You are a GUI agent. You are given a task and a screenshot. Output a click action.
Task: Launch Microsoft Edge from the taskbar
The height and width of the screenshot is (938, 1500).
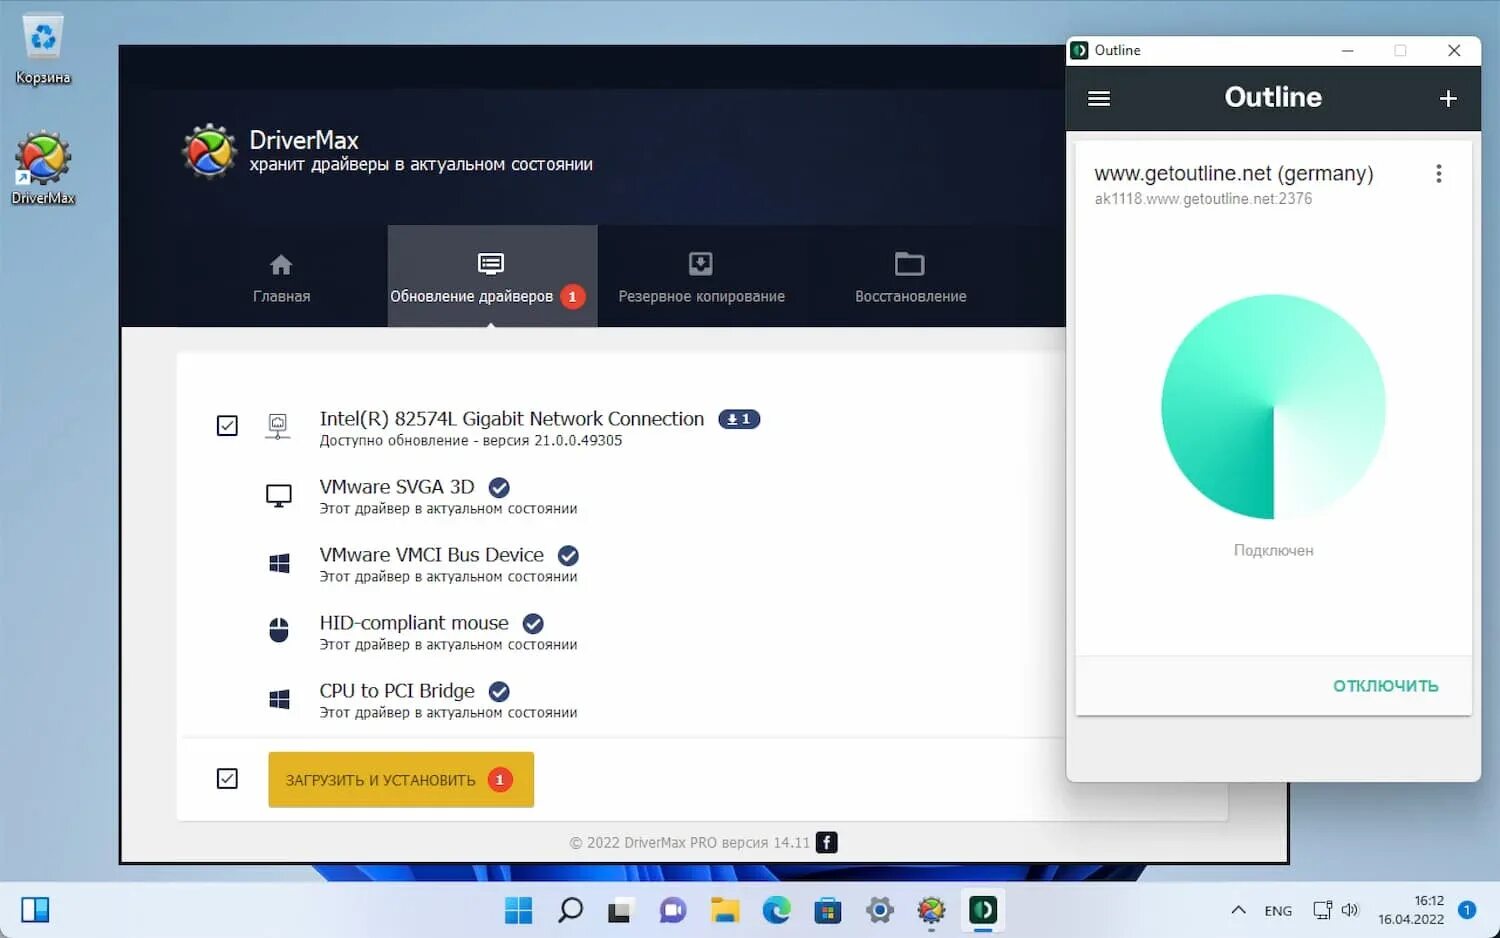pyautogui.click(x=776, y=910)
